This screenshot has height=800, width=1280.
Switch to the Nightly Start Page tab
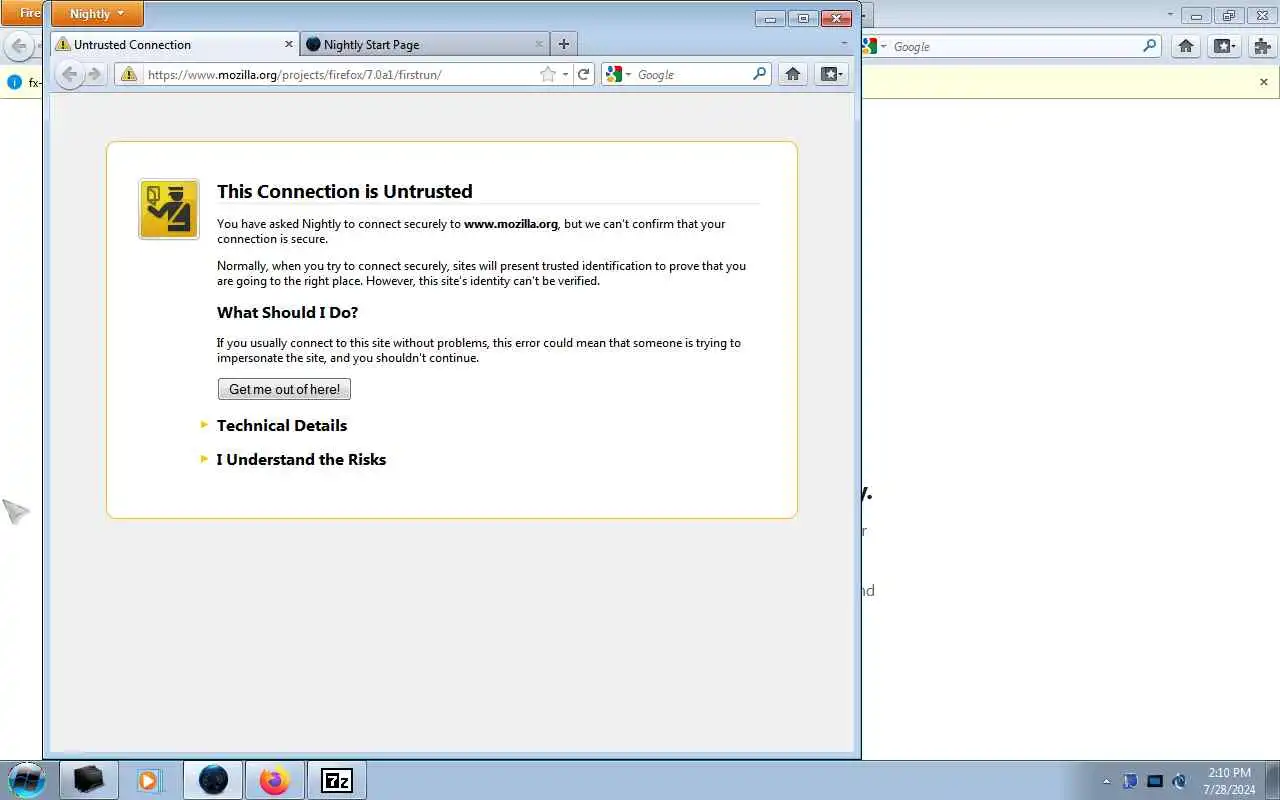pyautogui.click(x=426, y=44)
